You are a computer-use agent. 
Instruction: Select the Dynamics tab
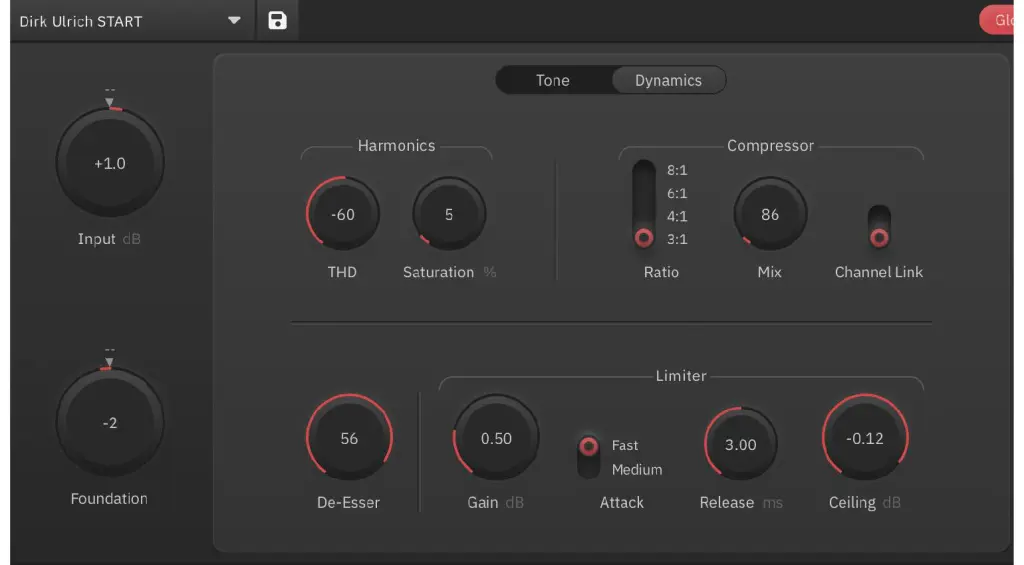click(668, 80)
